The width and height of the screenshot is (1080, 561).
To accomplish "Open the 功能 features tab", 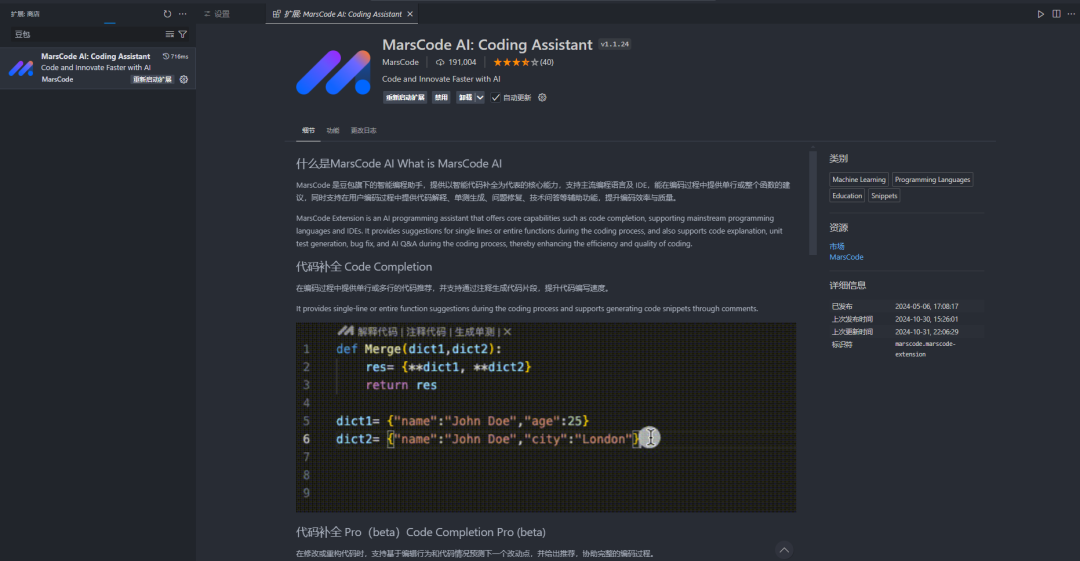I will click(x=332, y=130).
